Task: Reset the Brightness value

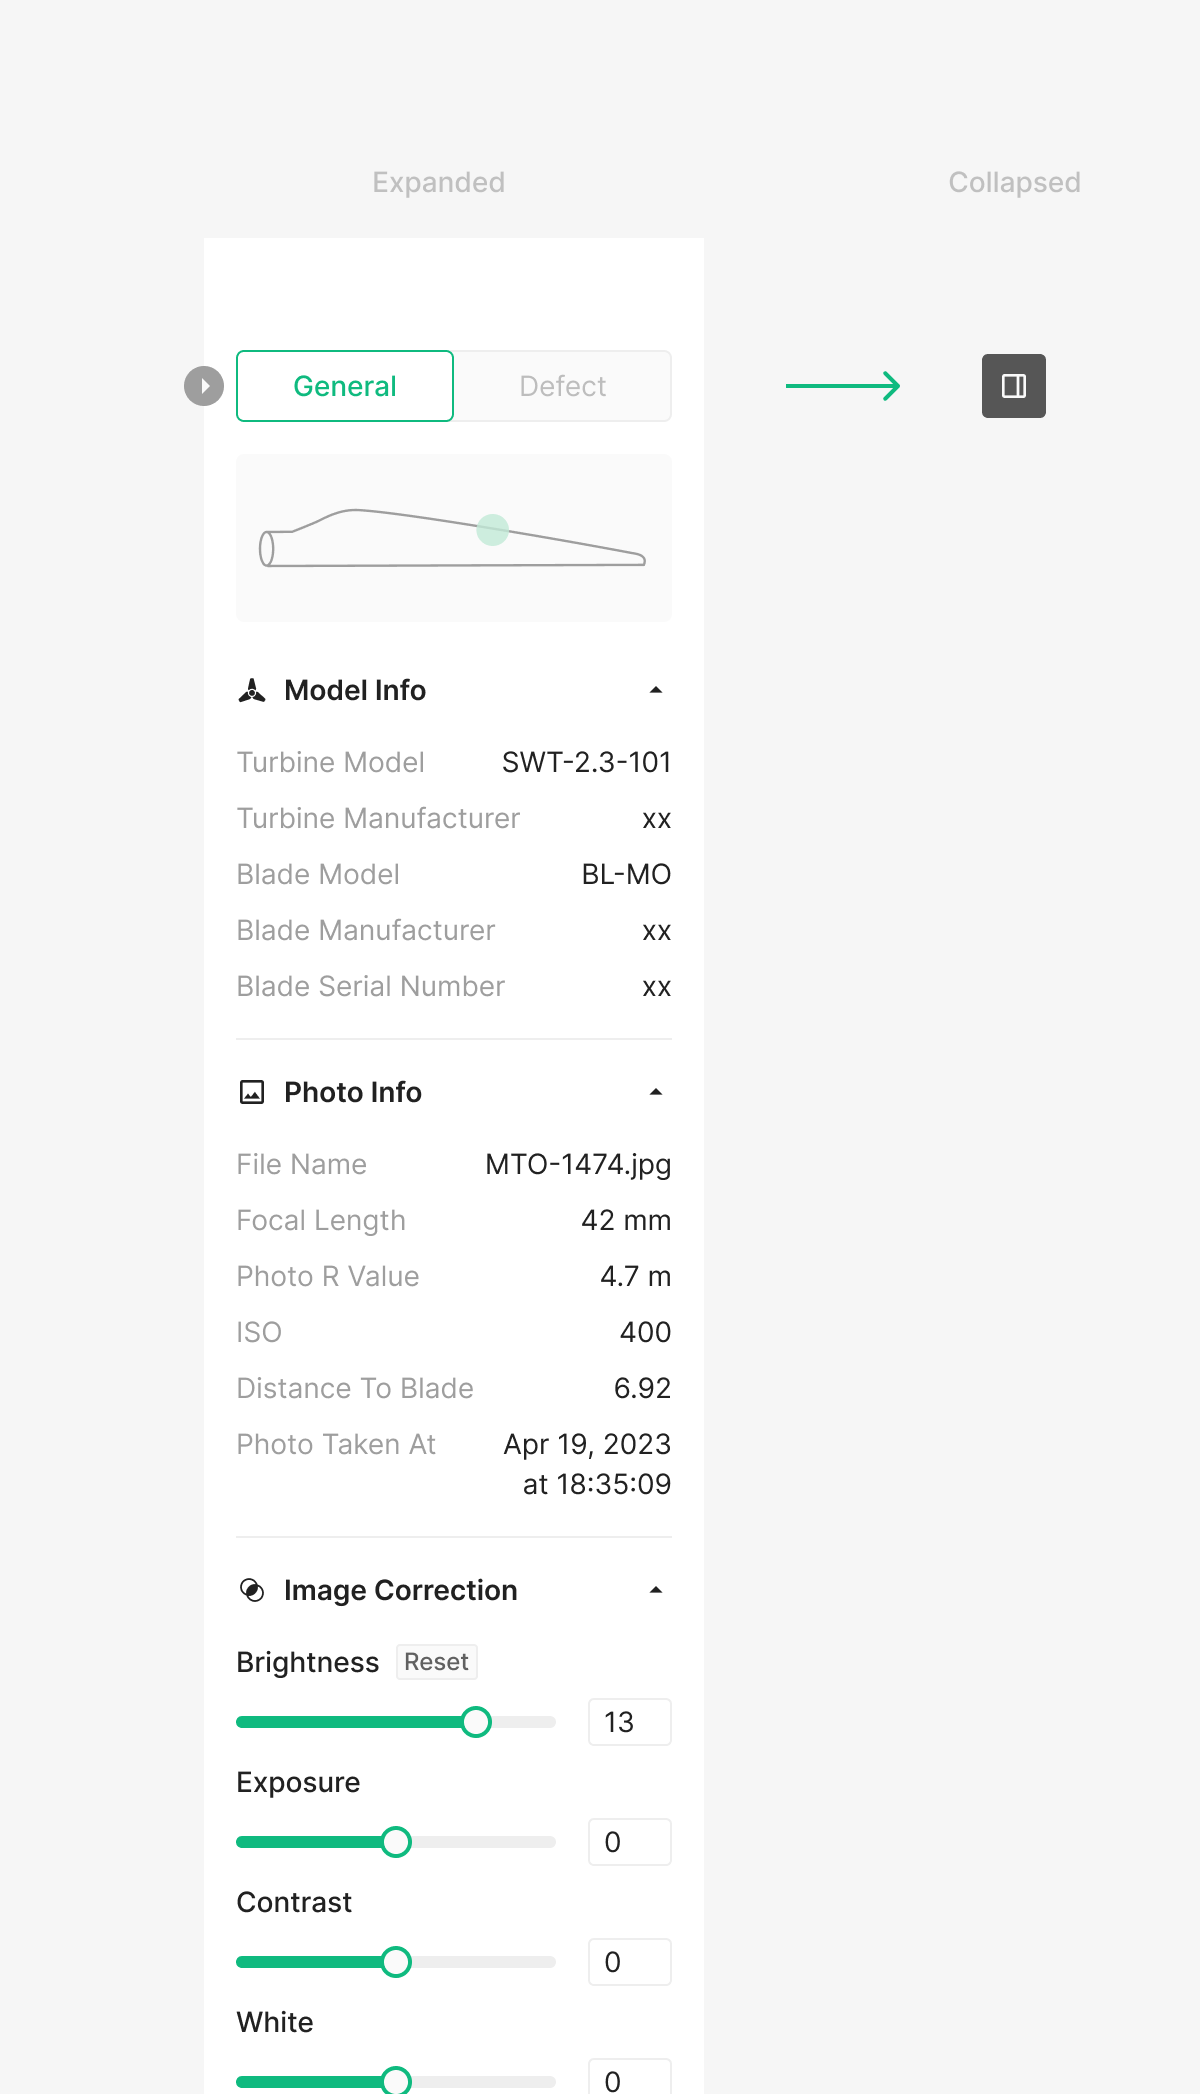Action: 436,1662
